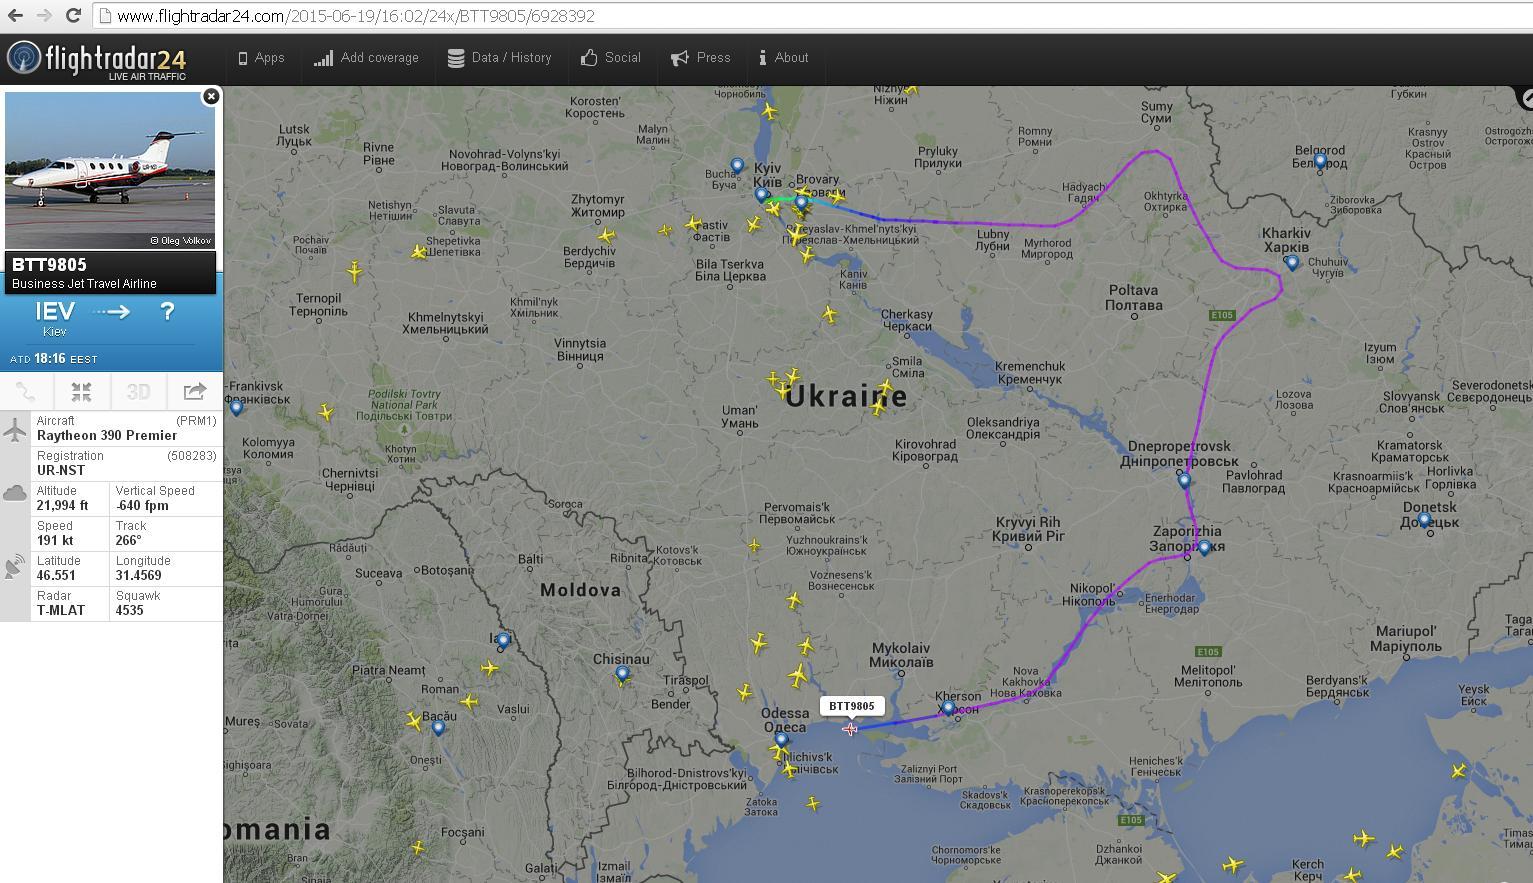1533x883 pixels.
Task: Open the About page link
Action: [x=783, y=58]
